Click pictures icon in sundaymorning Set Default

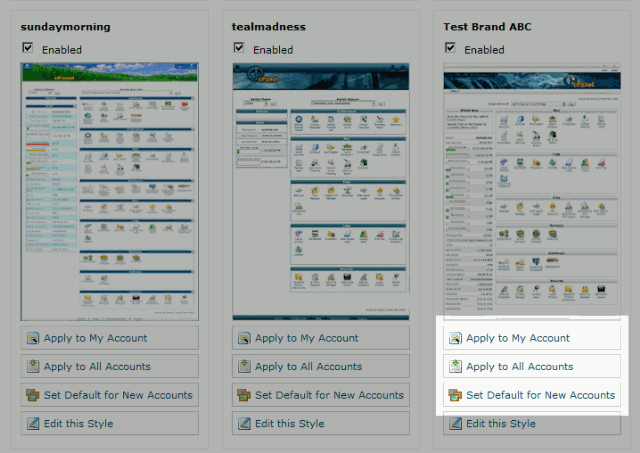click(33, 395)
